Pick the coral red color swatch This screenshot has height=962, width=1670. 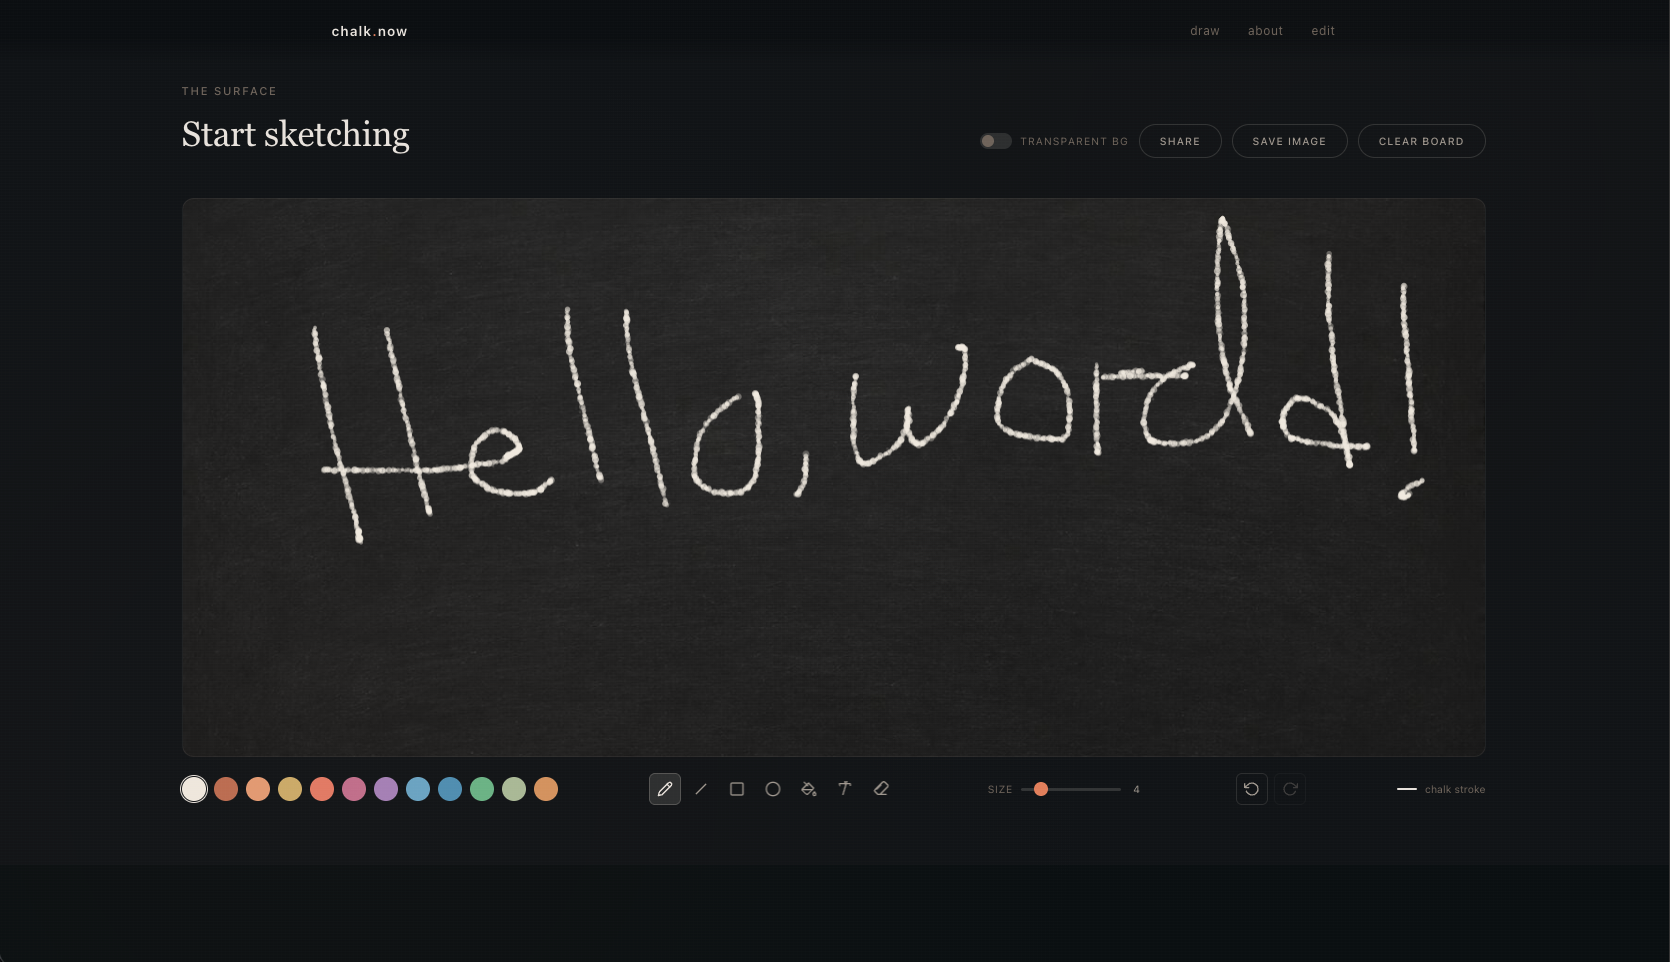coord(322,789)
